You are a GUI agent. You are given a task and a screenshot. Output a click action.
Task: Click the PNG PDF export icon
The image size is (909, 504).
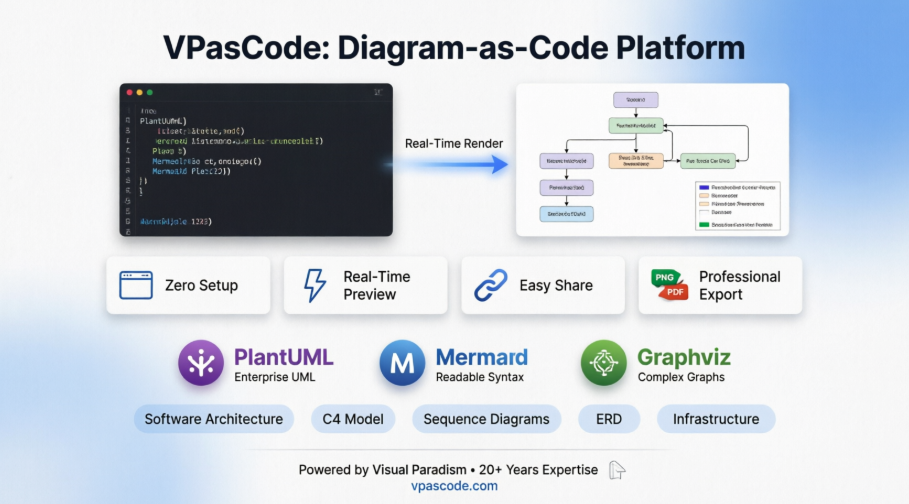670,285
